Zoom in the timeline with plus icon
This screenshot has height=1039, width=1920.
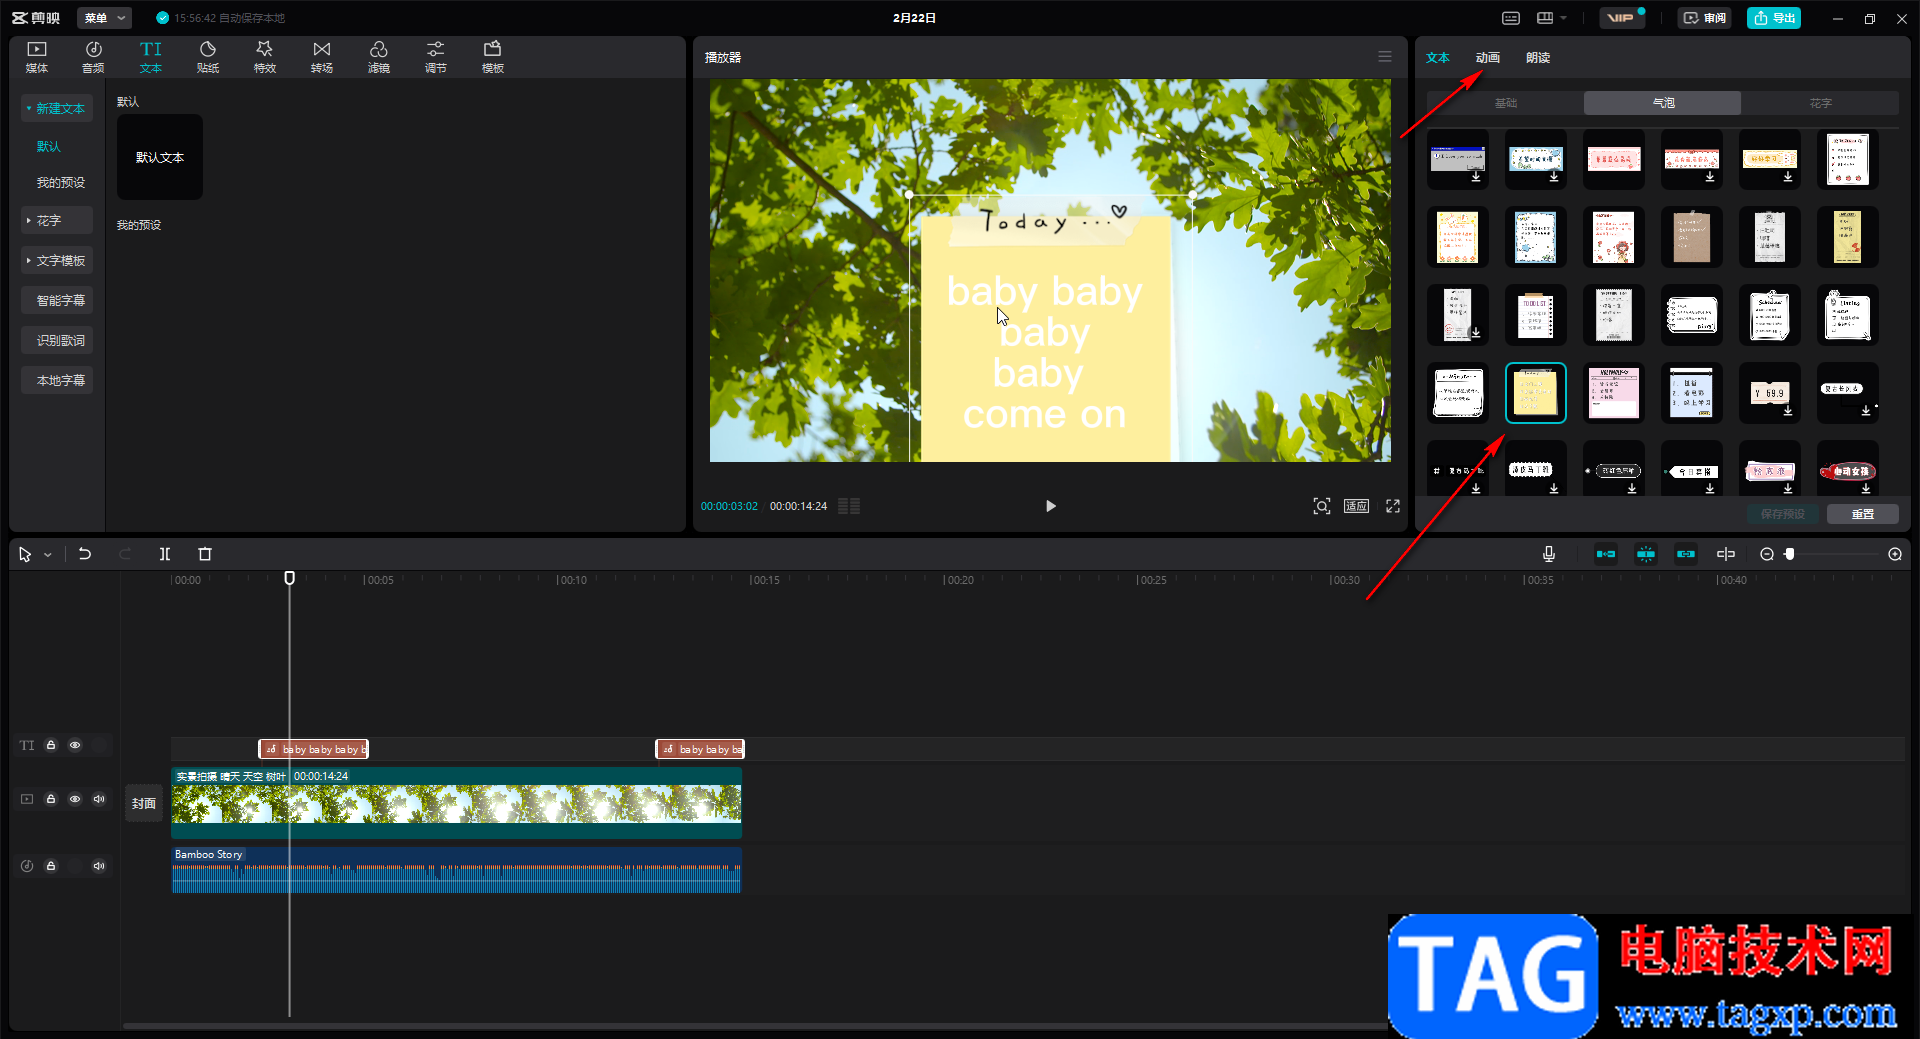(1895, 554)
